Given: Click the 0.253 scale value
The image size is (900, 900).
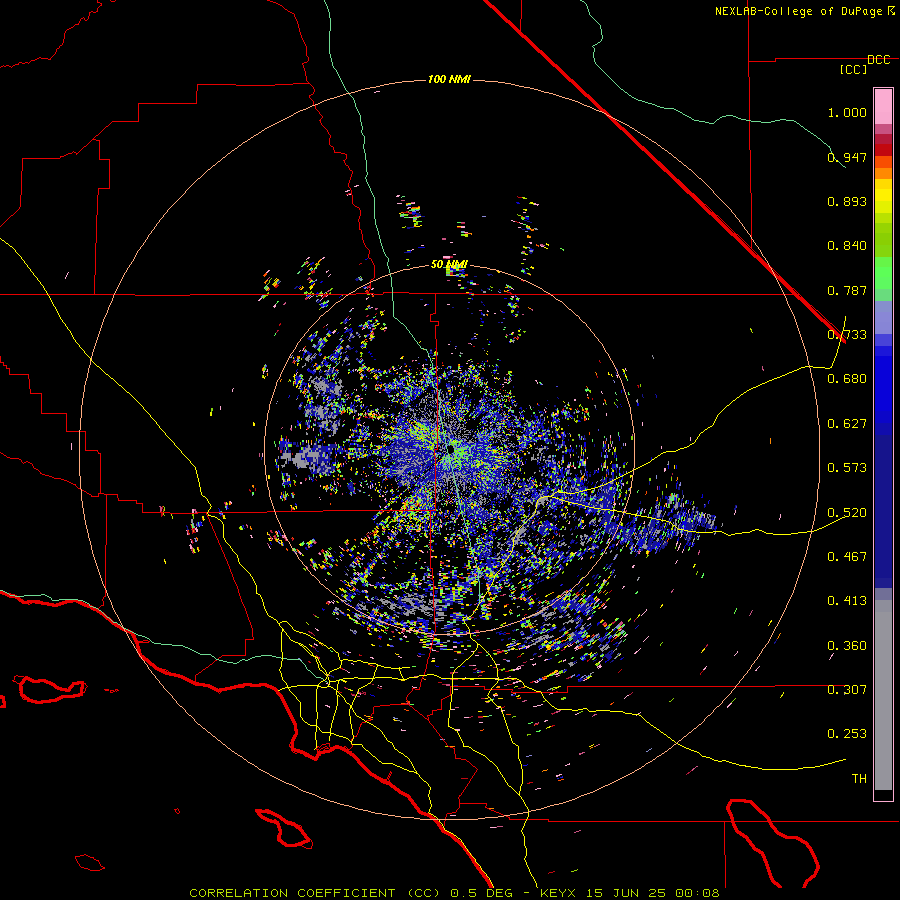Looking at the screenshot, I should 847,734.
